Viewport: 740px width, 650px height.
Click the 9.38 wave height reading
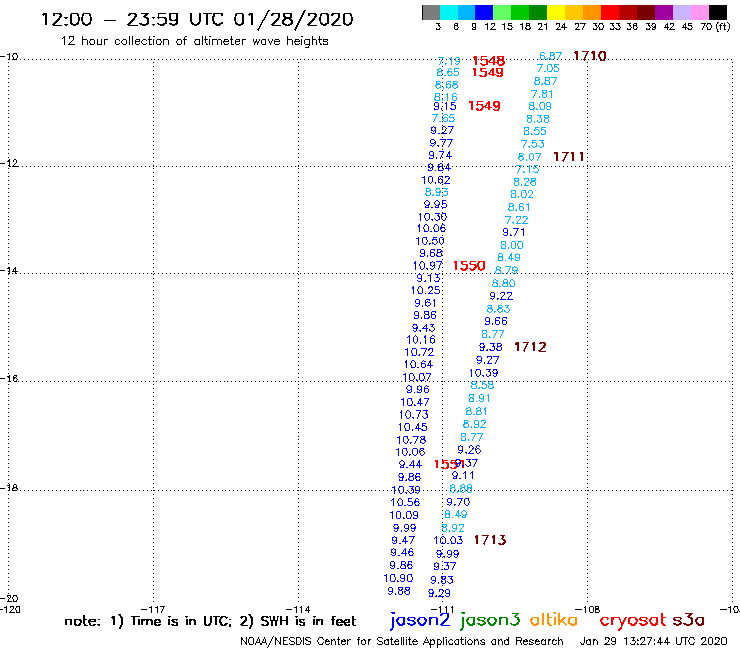(490, 347)
